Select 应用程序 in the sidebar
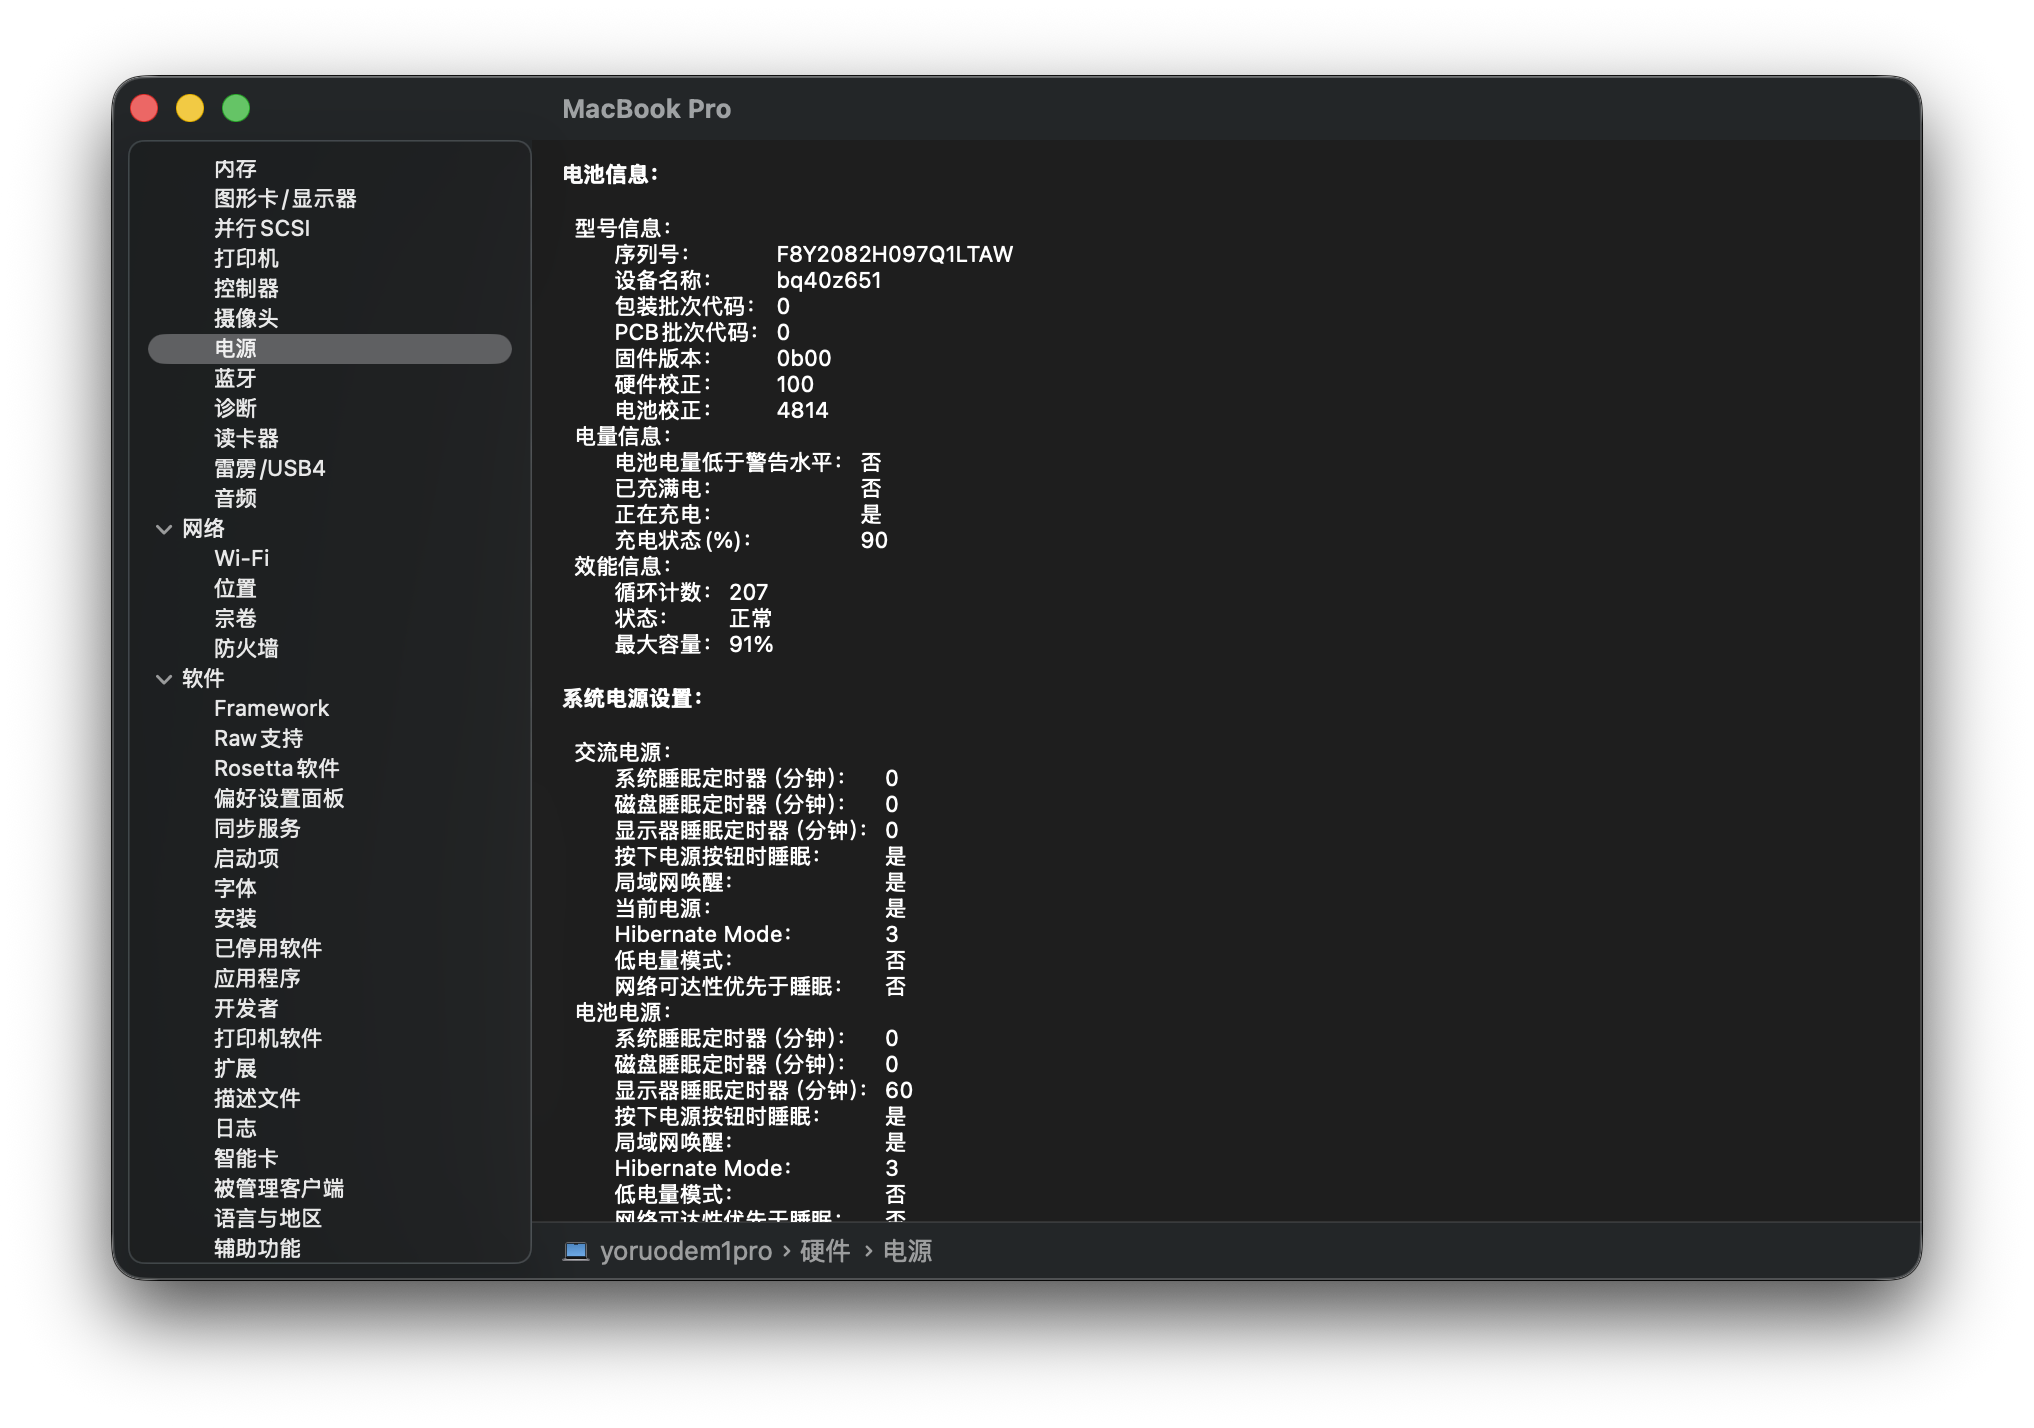The height and width of the screenshot is (1428, 2034). pos(257,979)
